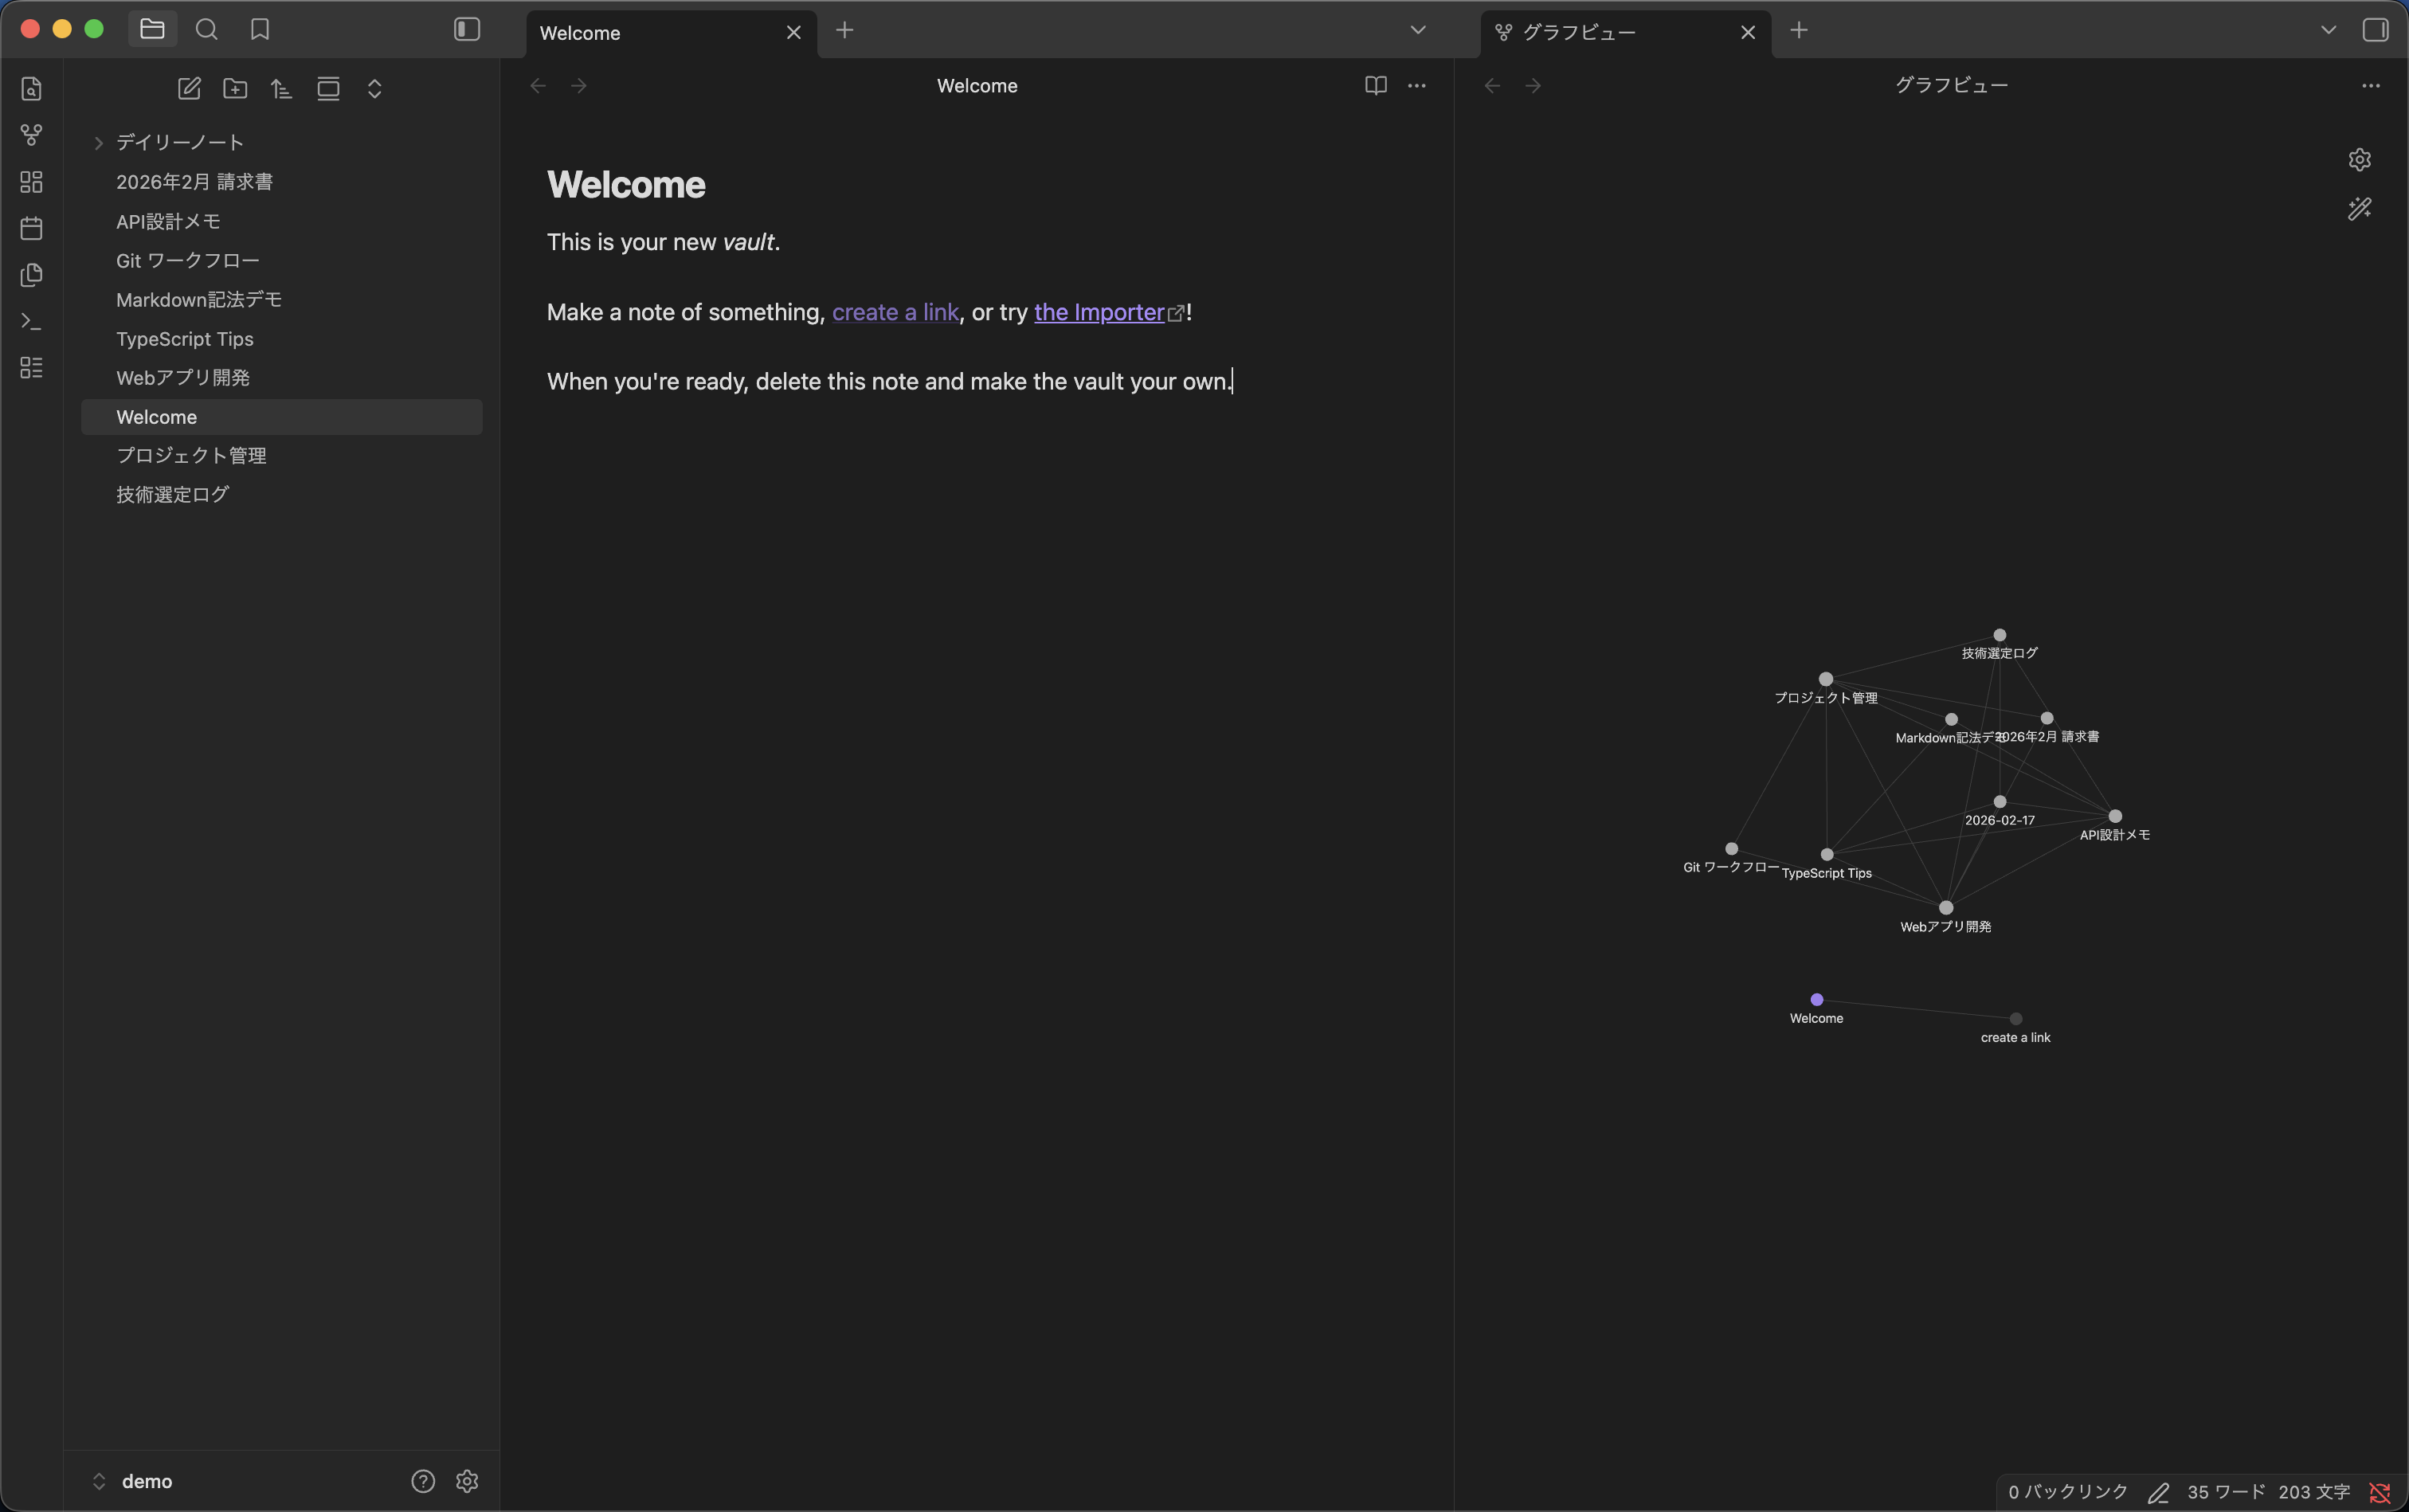Follow the 'create a link' link

(x=895, y=312)
